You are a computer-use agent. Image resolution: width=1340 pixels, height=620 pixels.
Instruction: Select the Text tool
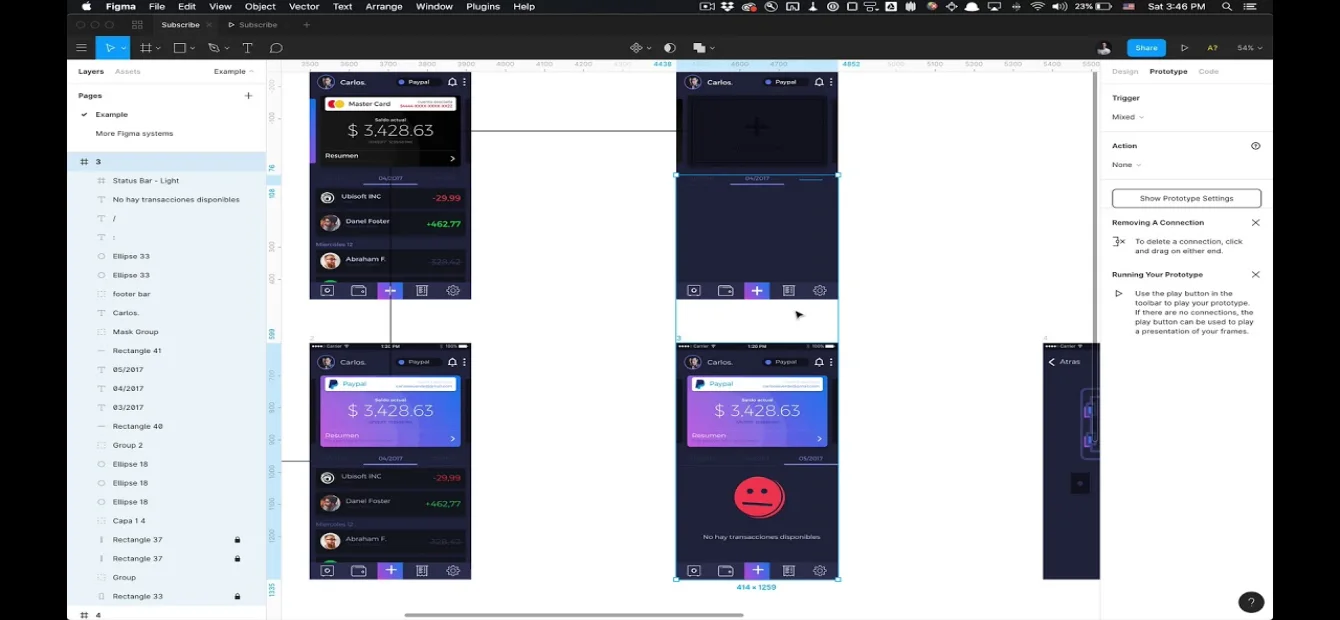point(247,48)
